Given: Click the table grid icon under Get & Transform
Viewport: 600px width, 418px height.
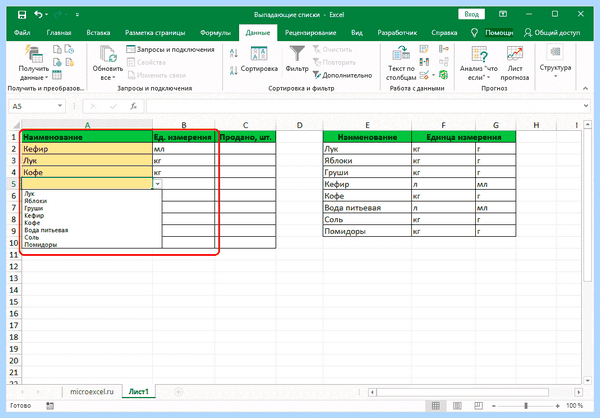Looking at the screenshot, I should tap(57, 75).
